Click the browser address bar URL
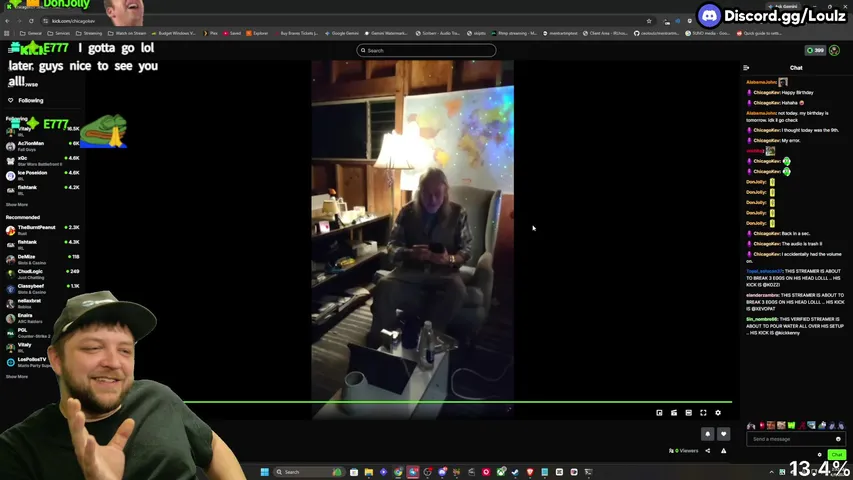 tap(73, 21)
